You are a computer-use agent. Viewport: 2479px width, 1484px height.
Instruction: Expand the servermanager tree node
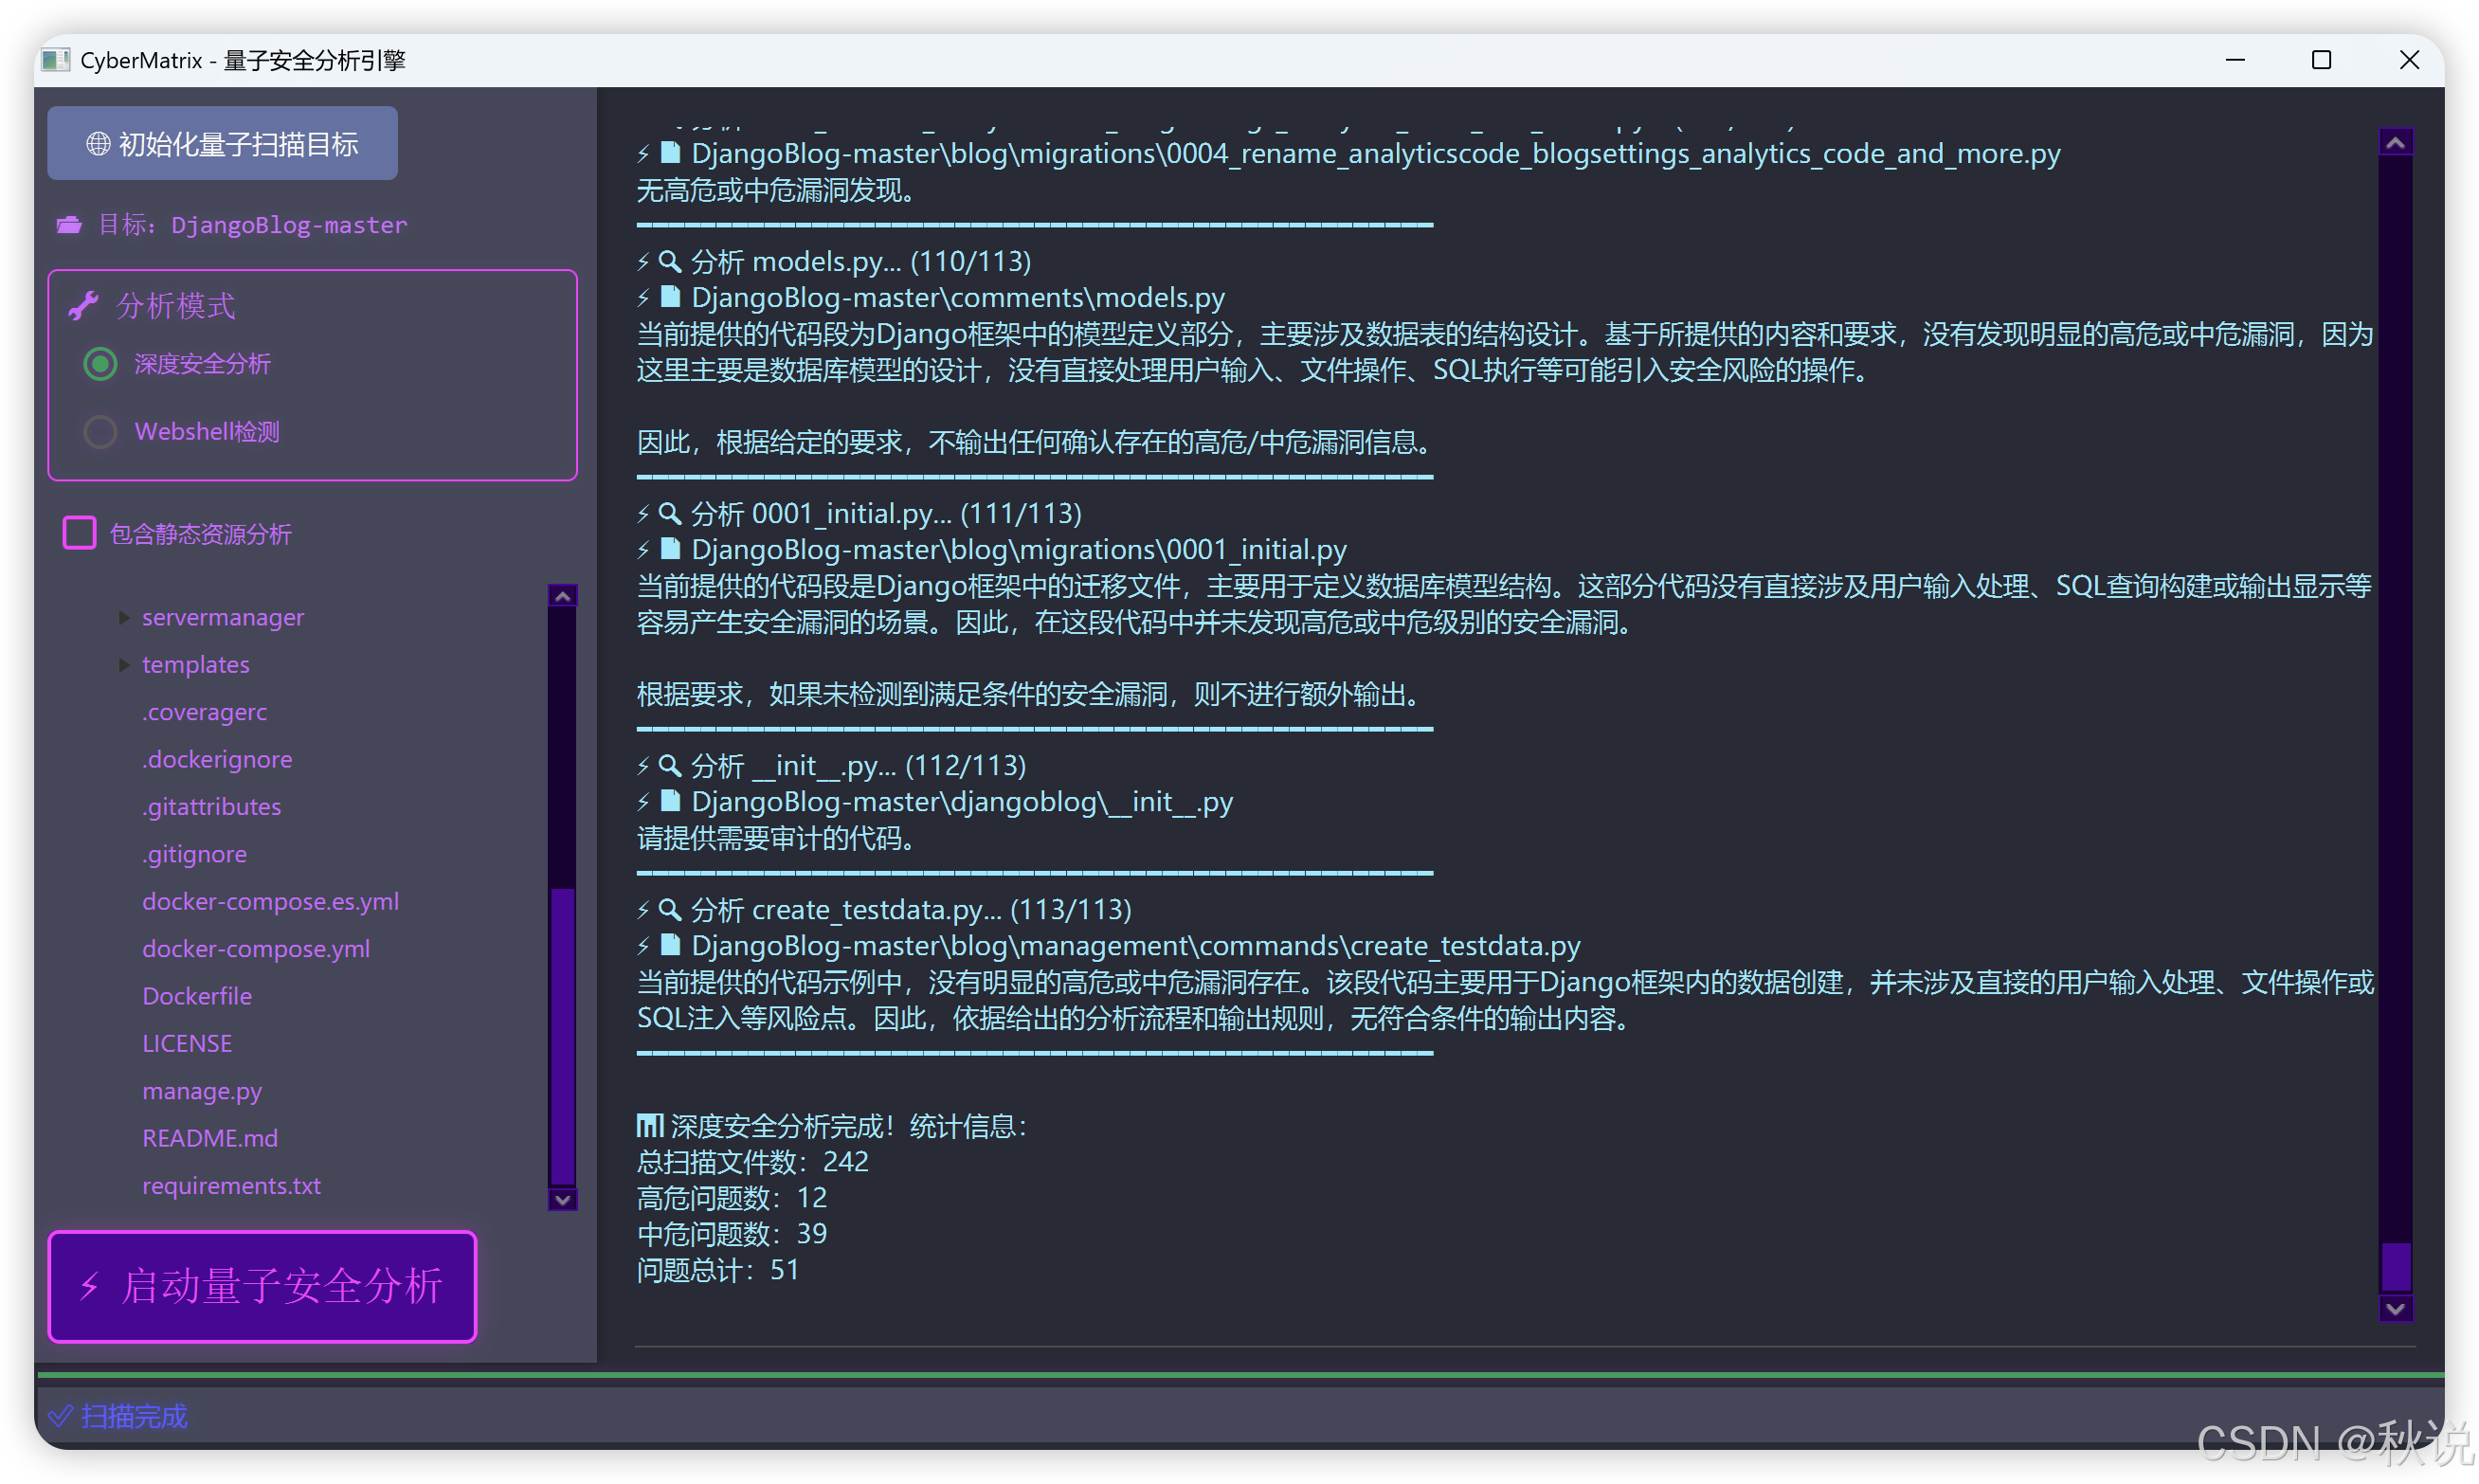pos(124,617)
